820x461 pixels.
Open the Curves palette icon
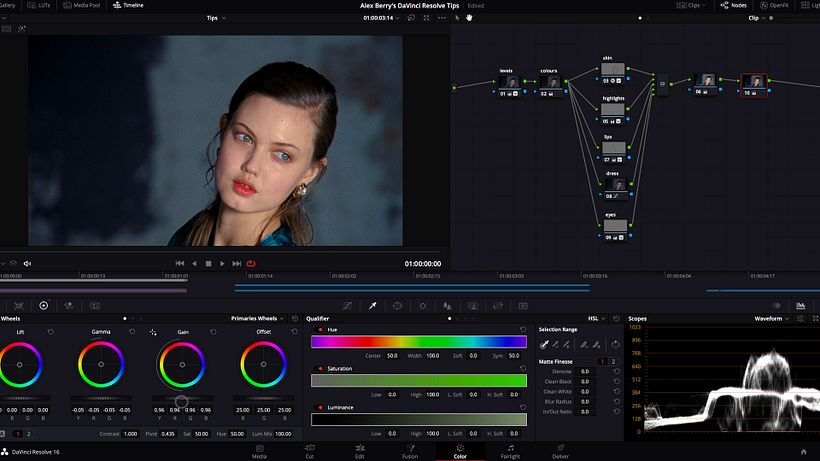click(347, 305)
